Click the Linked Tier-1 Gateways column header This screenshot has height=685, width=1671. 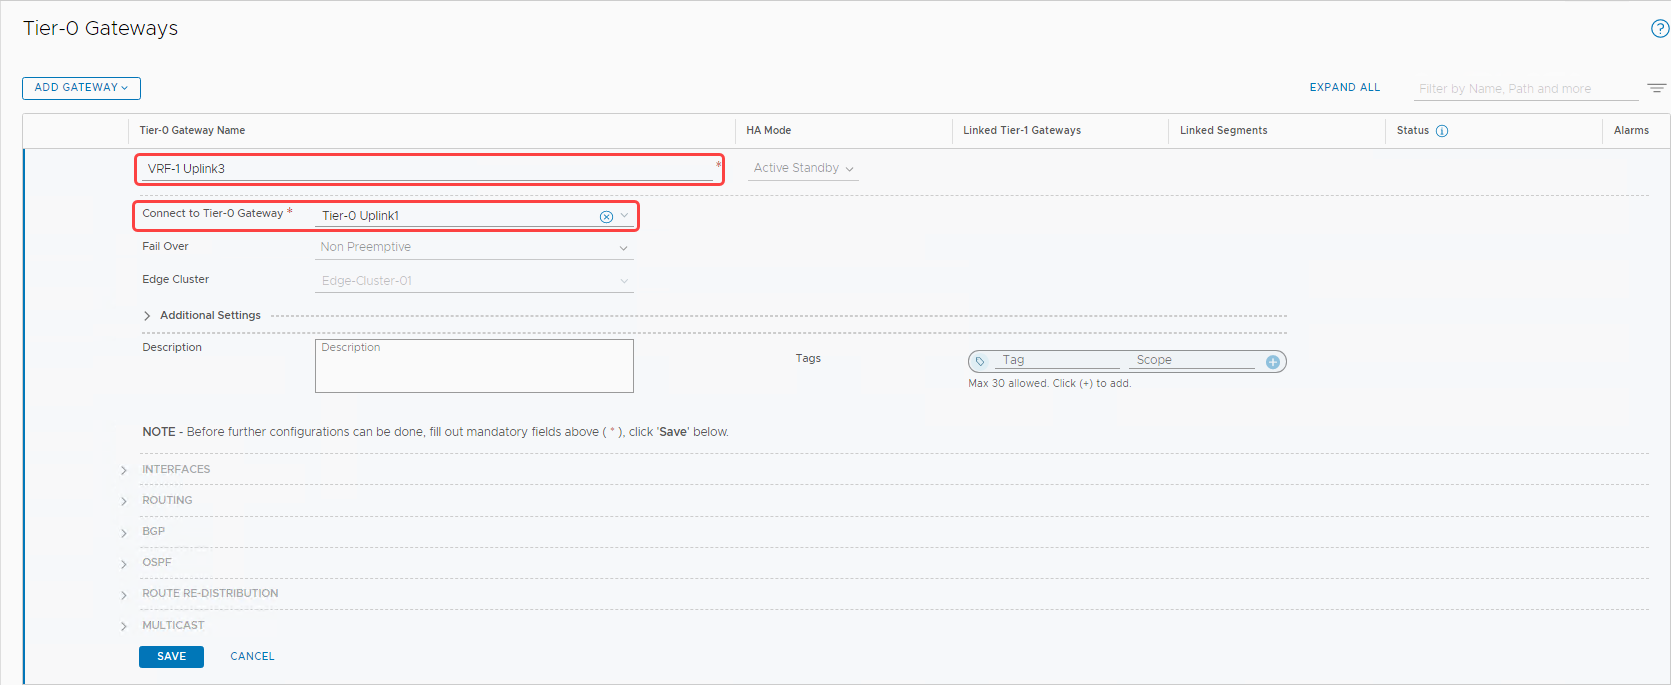1022,131
